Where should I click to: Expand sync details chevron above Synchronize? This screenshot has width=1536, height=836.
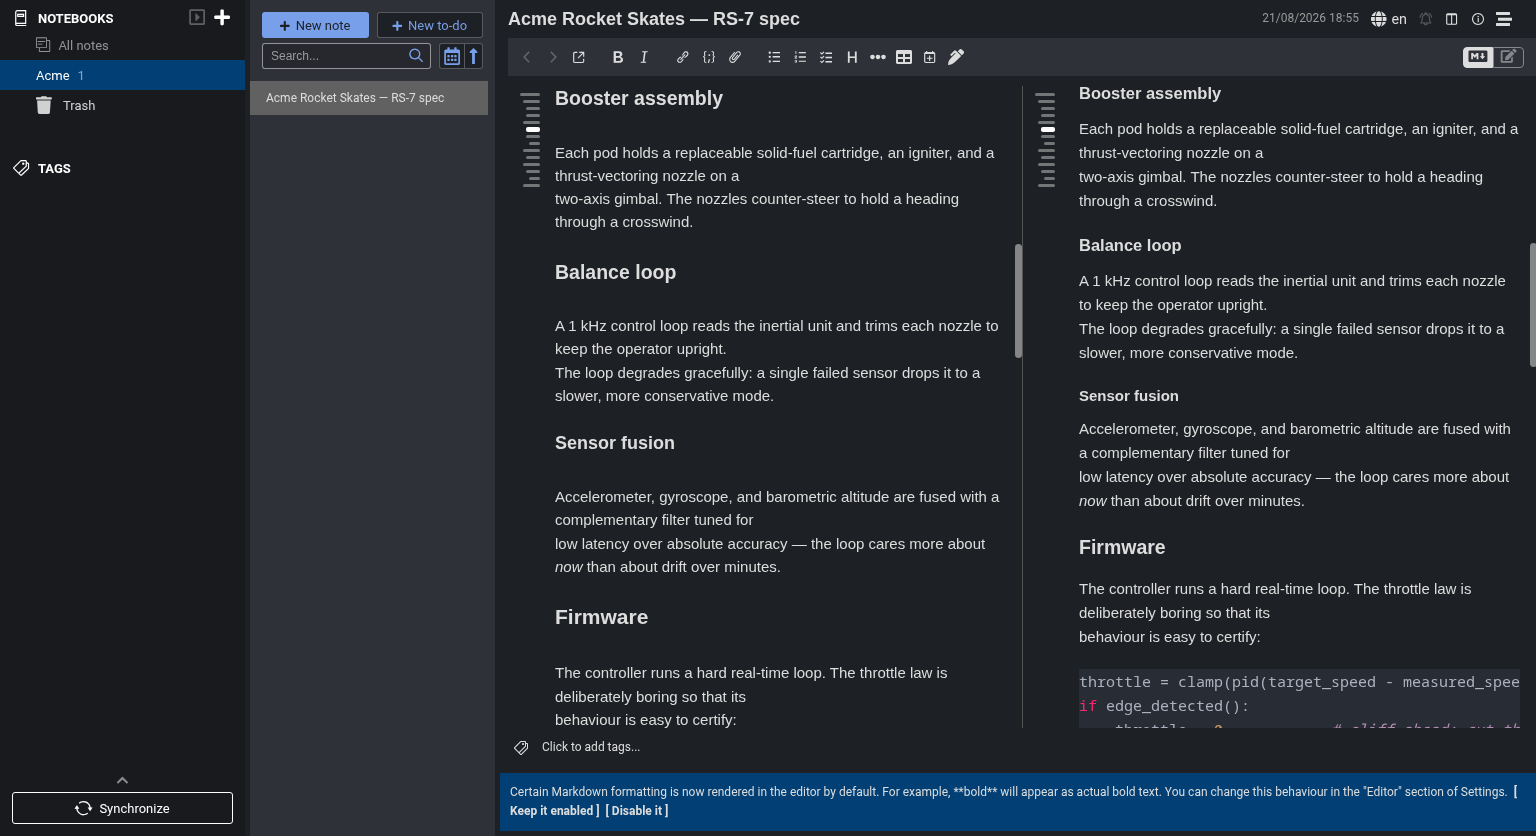tap(122, 780)
